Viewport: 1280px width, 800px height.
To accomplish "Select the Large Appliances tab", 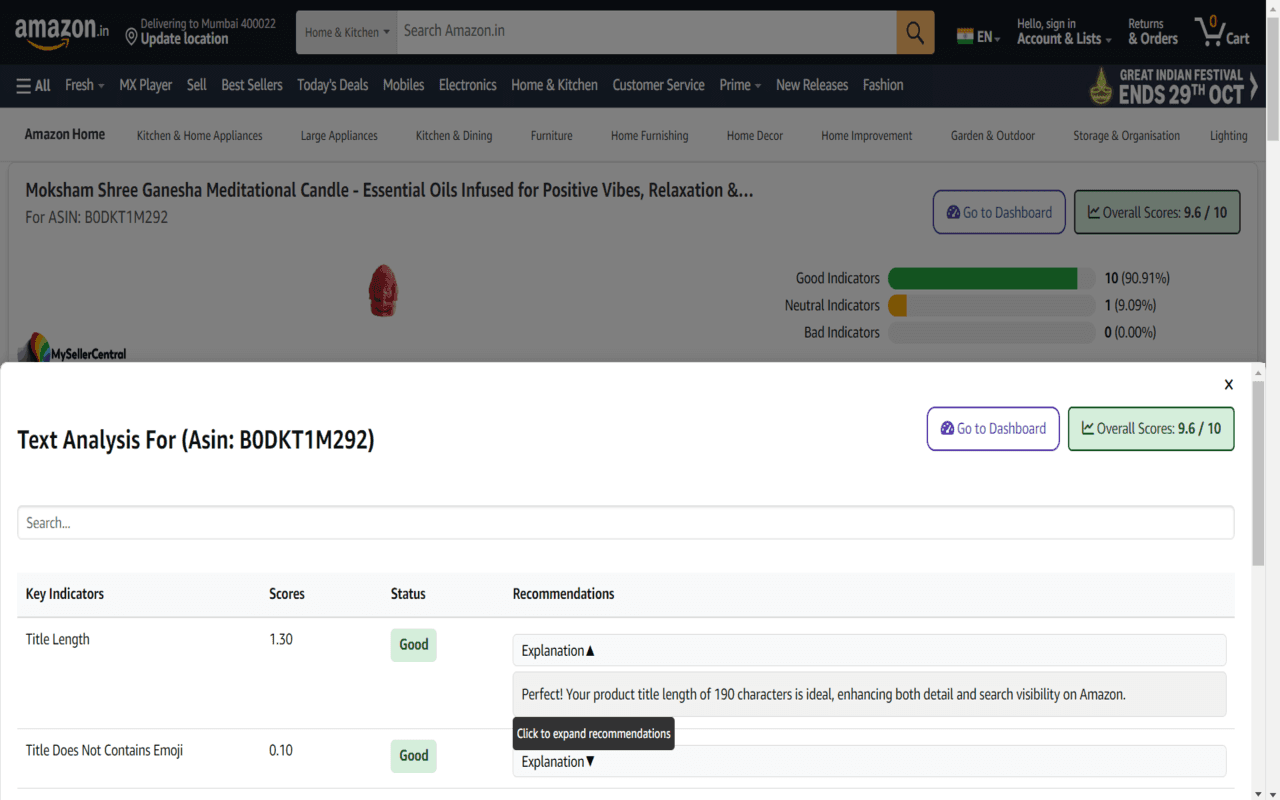I will [x=339, y=136].
